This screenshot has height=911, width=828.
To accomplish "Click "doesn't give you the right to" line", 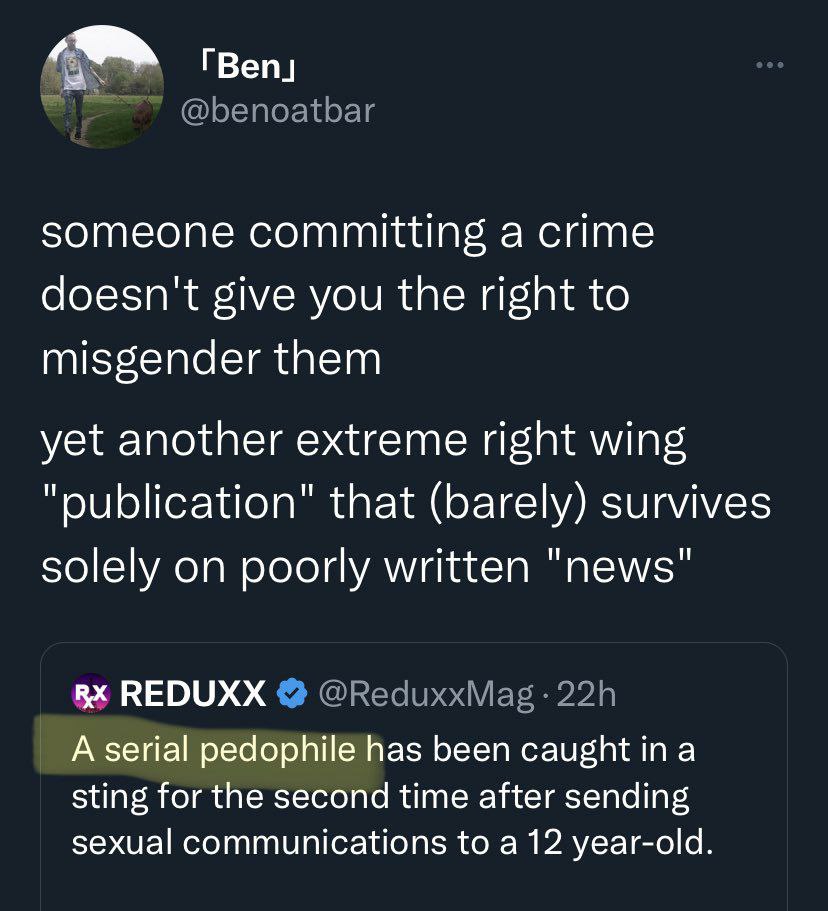I will click(x=335, y=296).
